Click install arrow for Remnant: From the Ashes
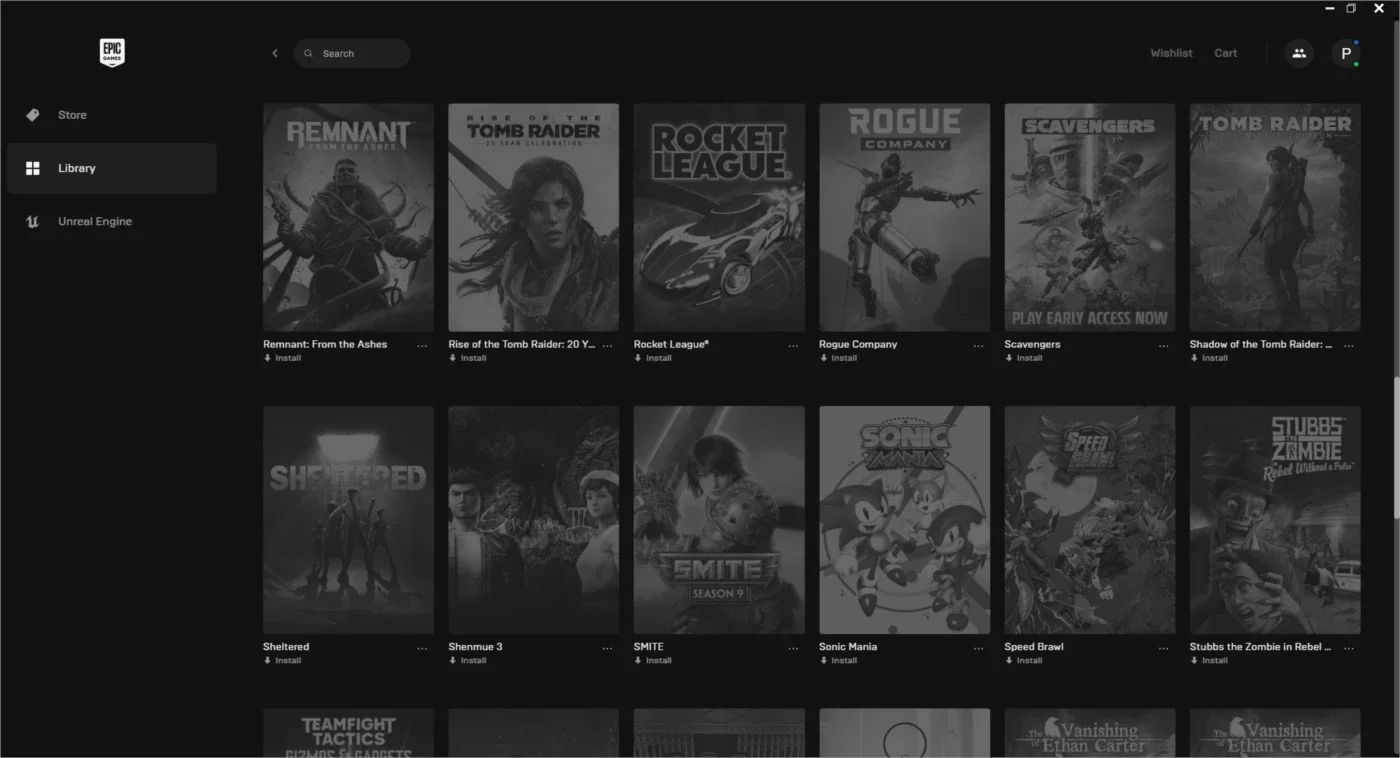This screenshot has width=1400, height=758. pyautogui.click(x=267, y=358)
